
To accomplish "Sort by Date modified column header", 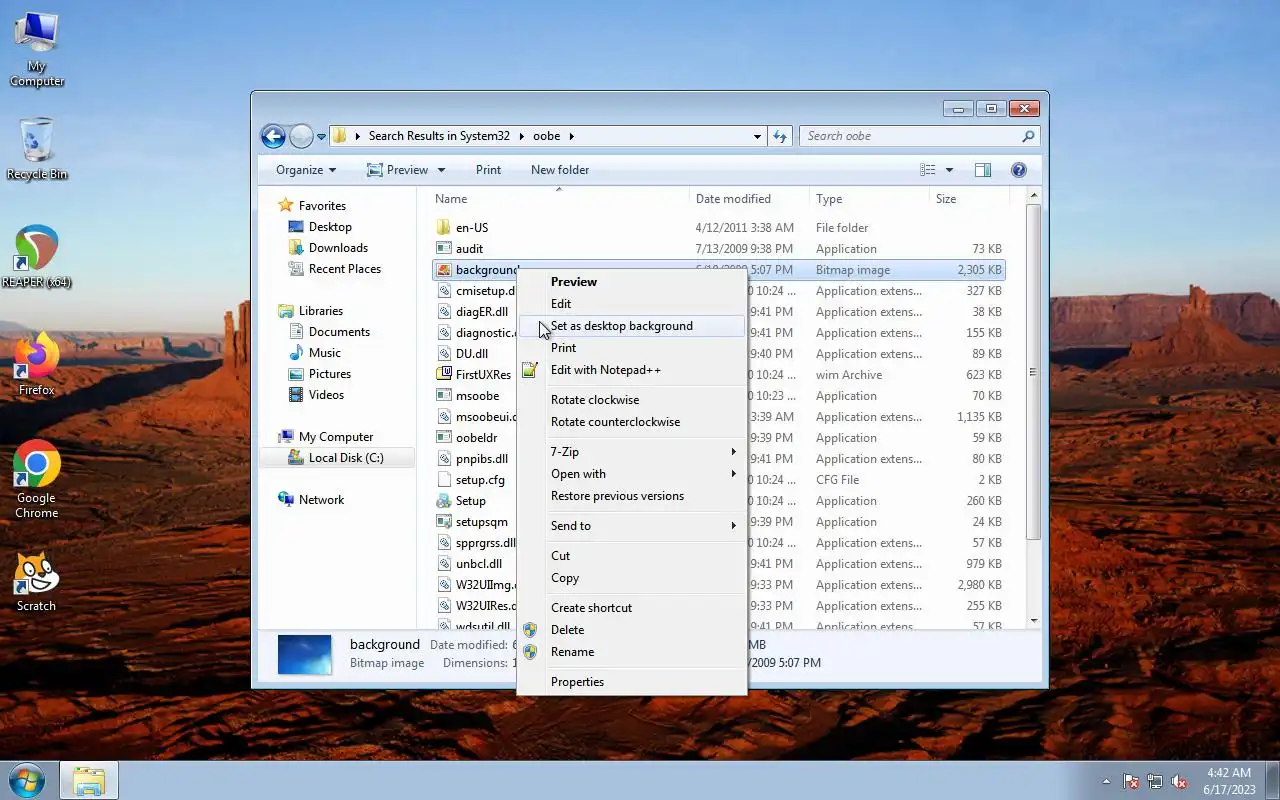I will [x=749, y=199].
